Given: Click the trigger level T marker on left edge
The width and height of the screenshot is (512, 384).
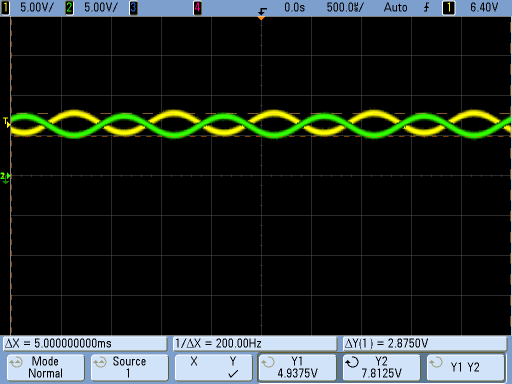Looking at the screenshot, I should (x=6, y=122).
